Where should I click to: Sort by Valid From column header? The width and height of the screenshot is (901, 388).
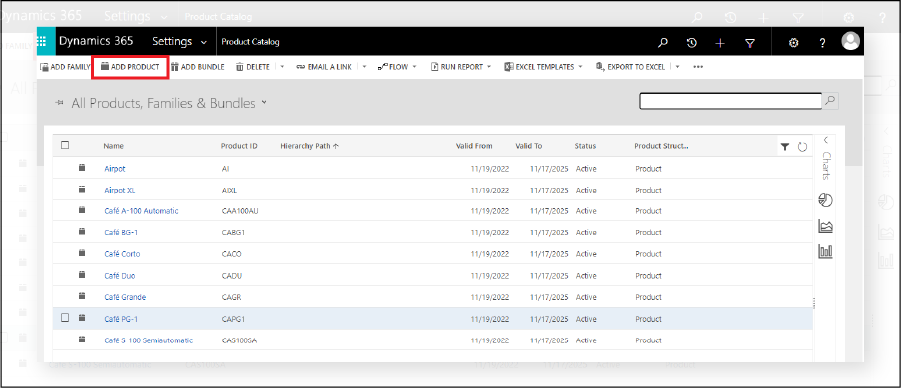[x=474, y=146]
